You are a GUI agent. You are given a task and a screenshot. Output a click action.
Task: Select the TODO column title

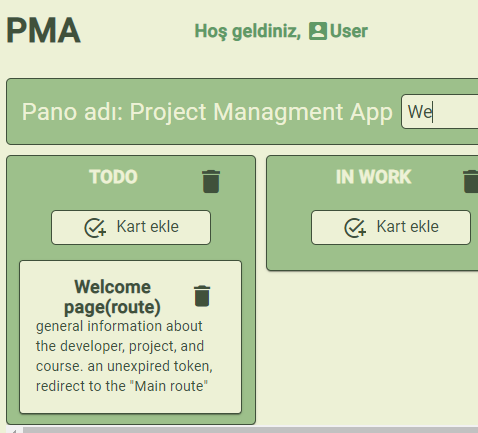(113, 177)
